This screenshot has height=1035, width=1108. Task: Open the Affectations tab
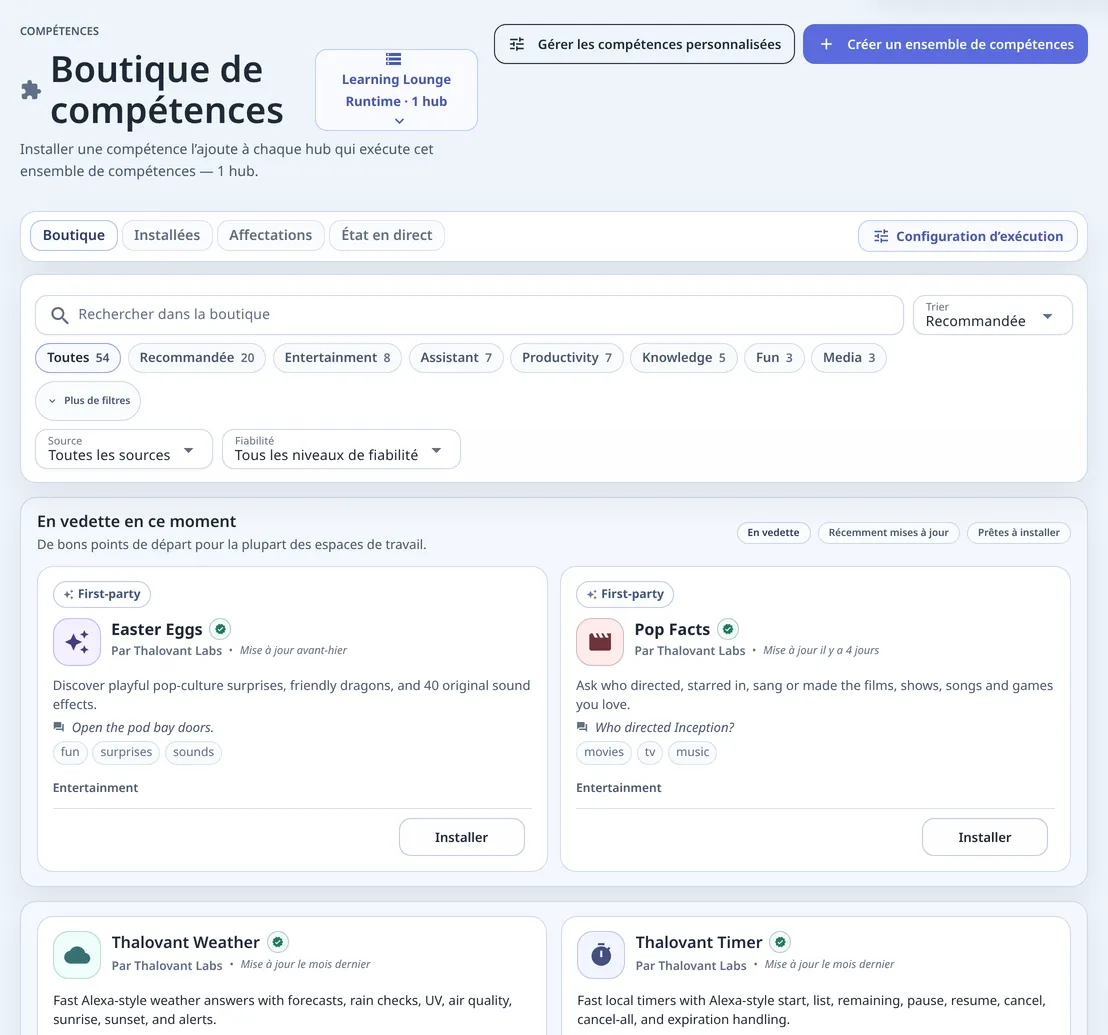click(271, 235)
